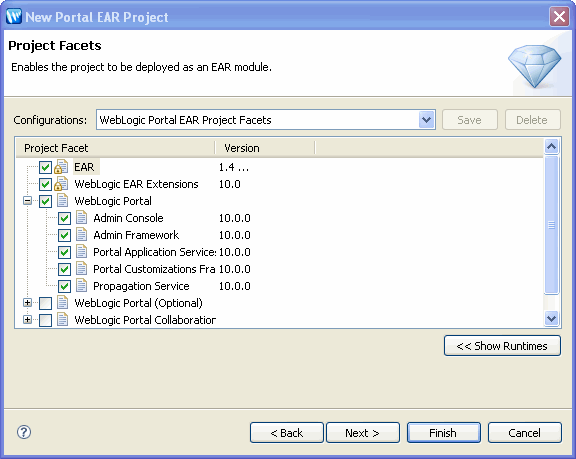Click the Project Facet column header
The width and height of the screenshot is (576, 459).
click(x=116, y=148)
